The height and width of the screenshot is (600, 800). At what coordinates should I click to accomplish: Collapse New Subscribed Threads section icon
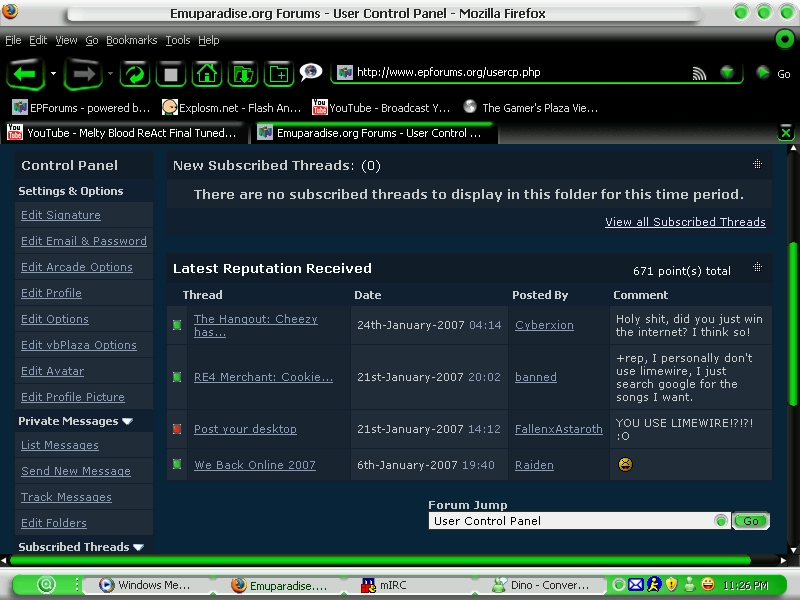click(x=758, y=164)
